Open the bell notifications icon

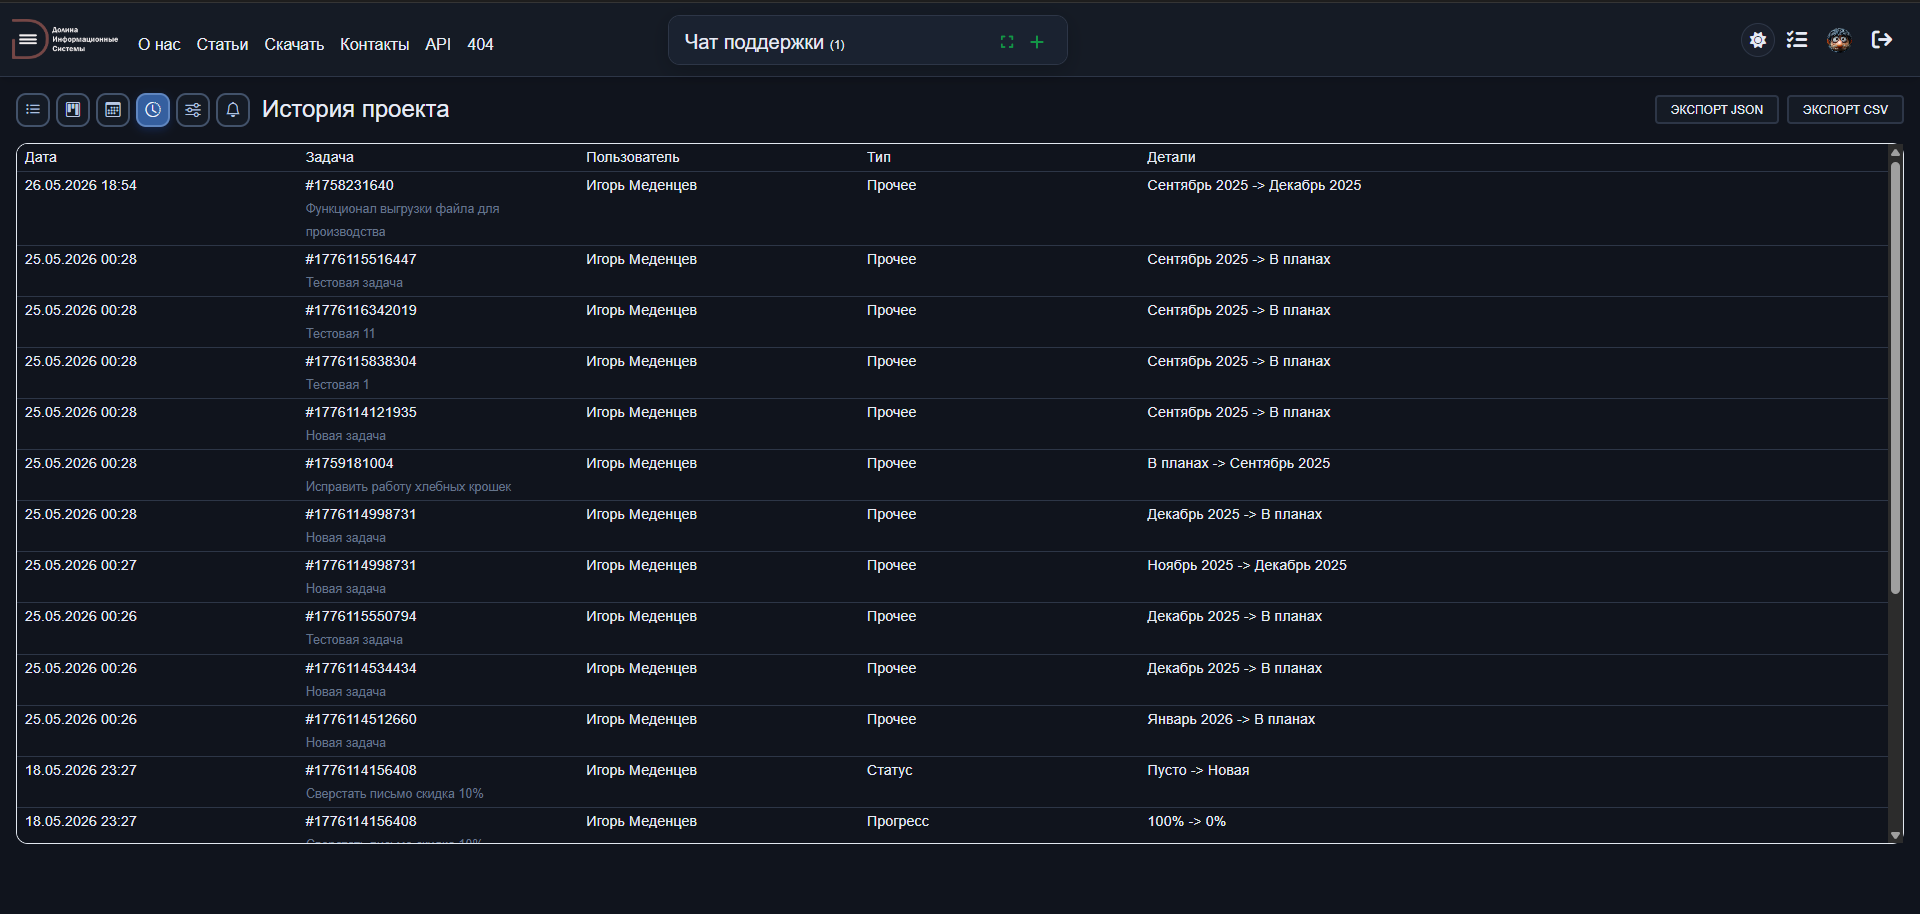point(233,110)
